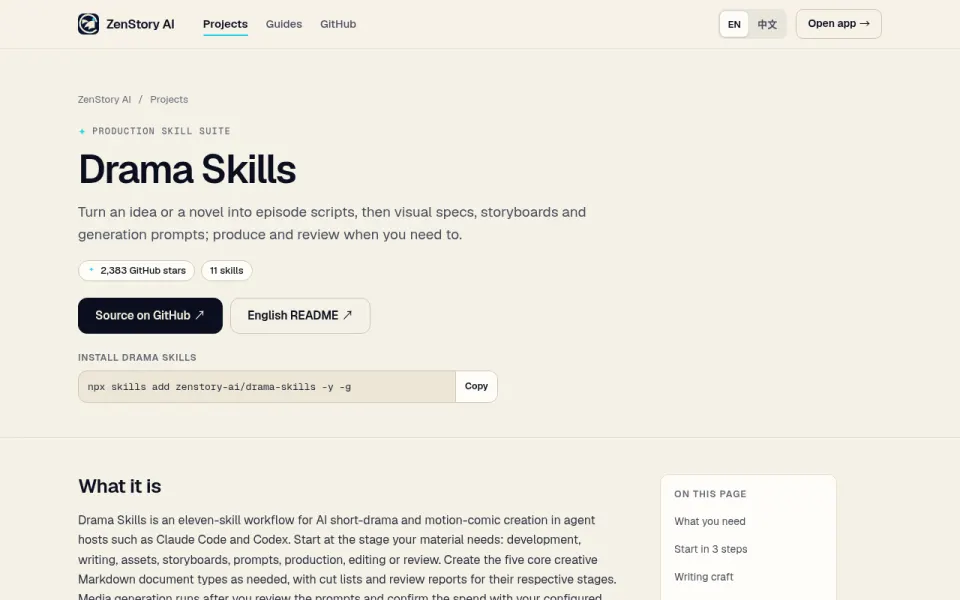Click the ZenStory AI brand name text
The height and width of the screenshot is (600, 960).
[x=140, y=24]
